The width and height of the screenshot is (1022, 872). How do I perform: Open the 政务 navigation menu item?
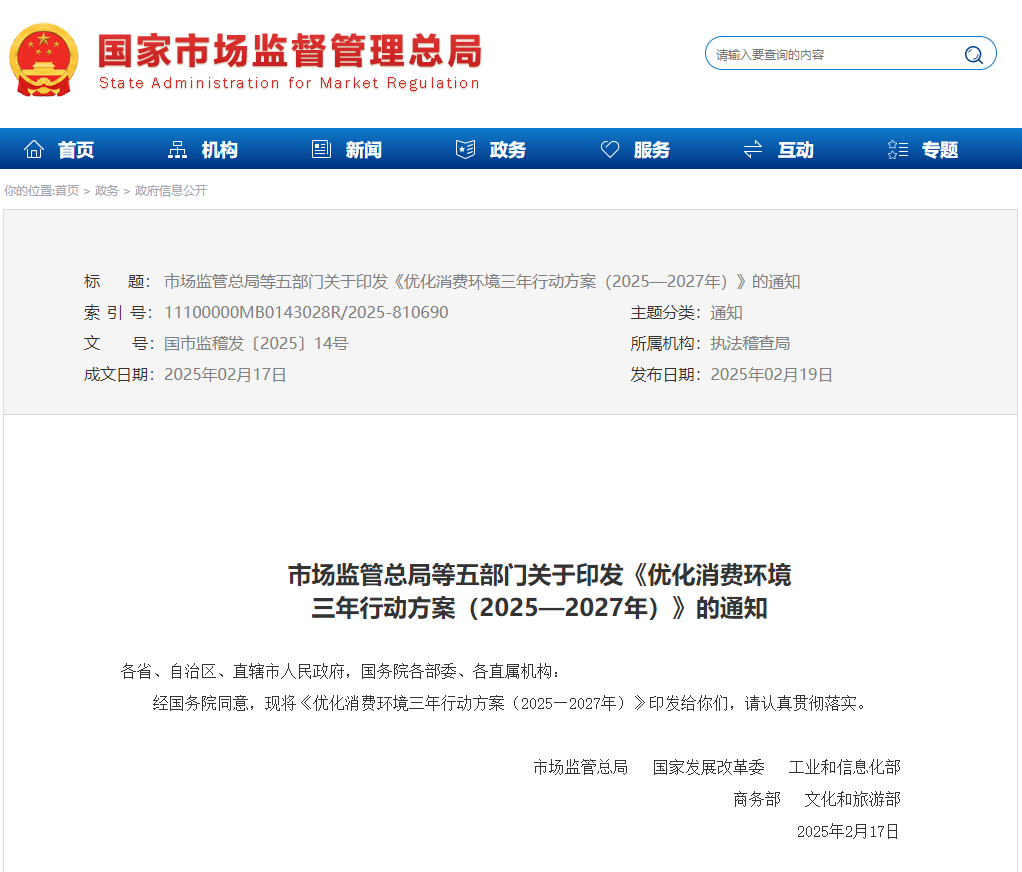(508, 150)
